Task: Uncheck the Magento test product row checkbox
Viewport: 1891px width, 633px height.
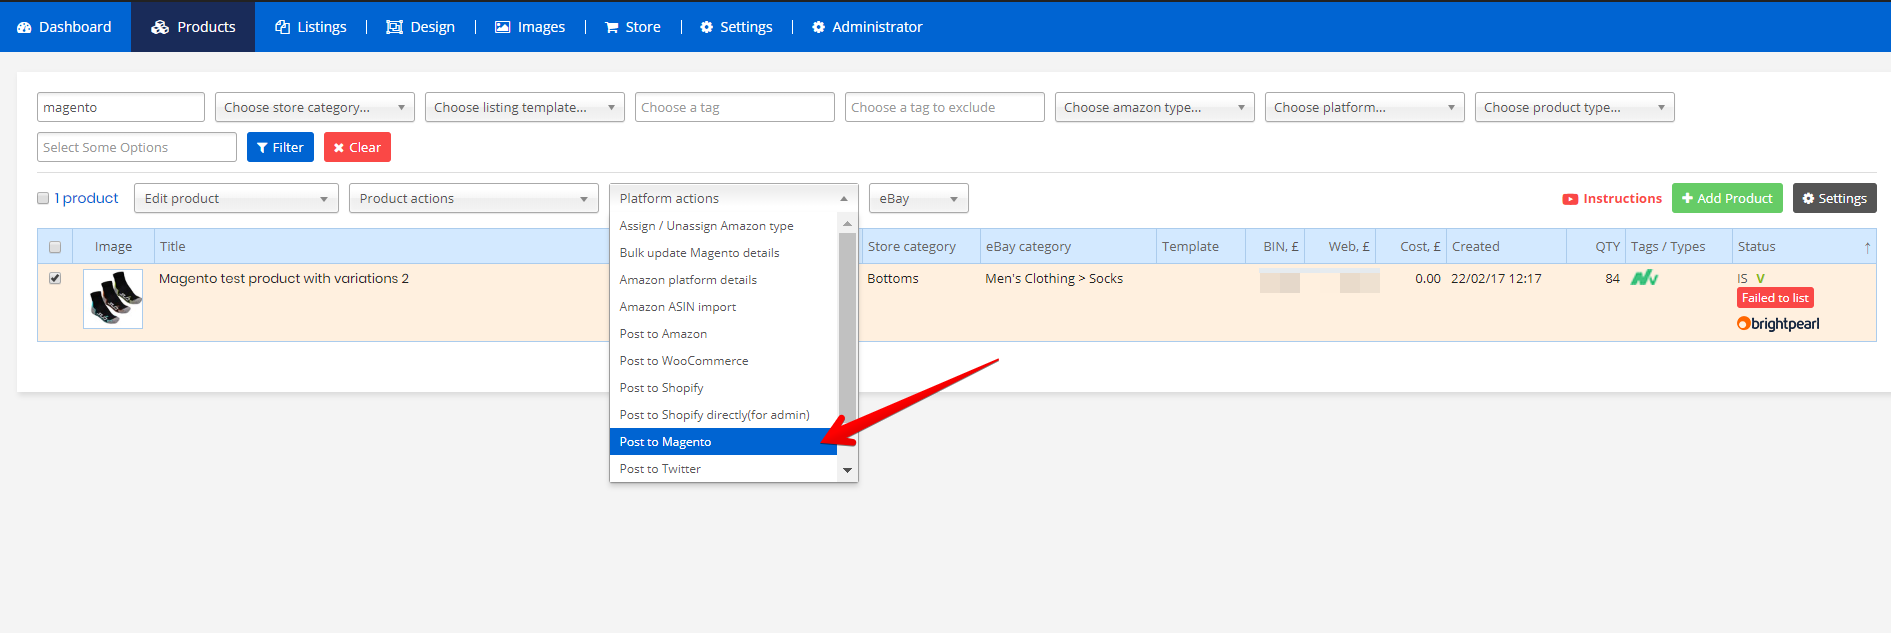Action: [x=55, y=278]
